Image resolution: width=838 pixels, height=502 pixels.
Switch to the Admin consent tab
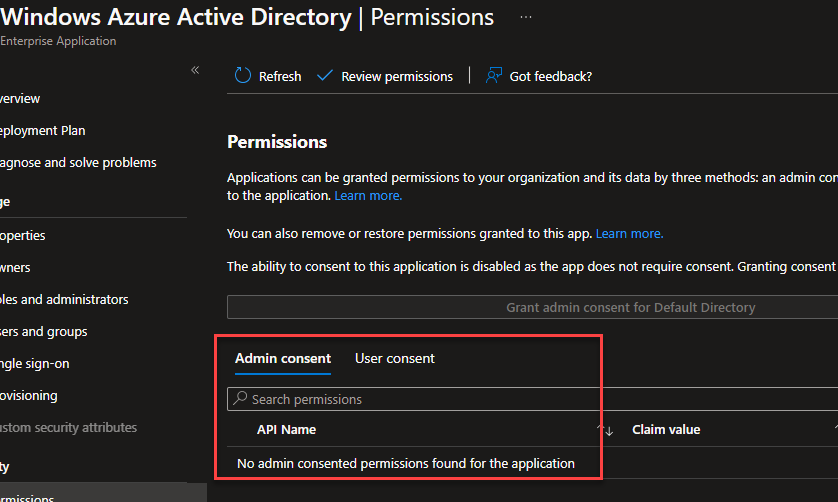click(283, 359)
